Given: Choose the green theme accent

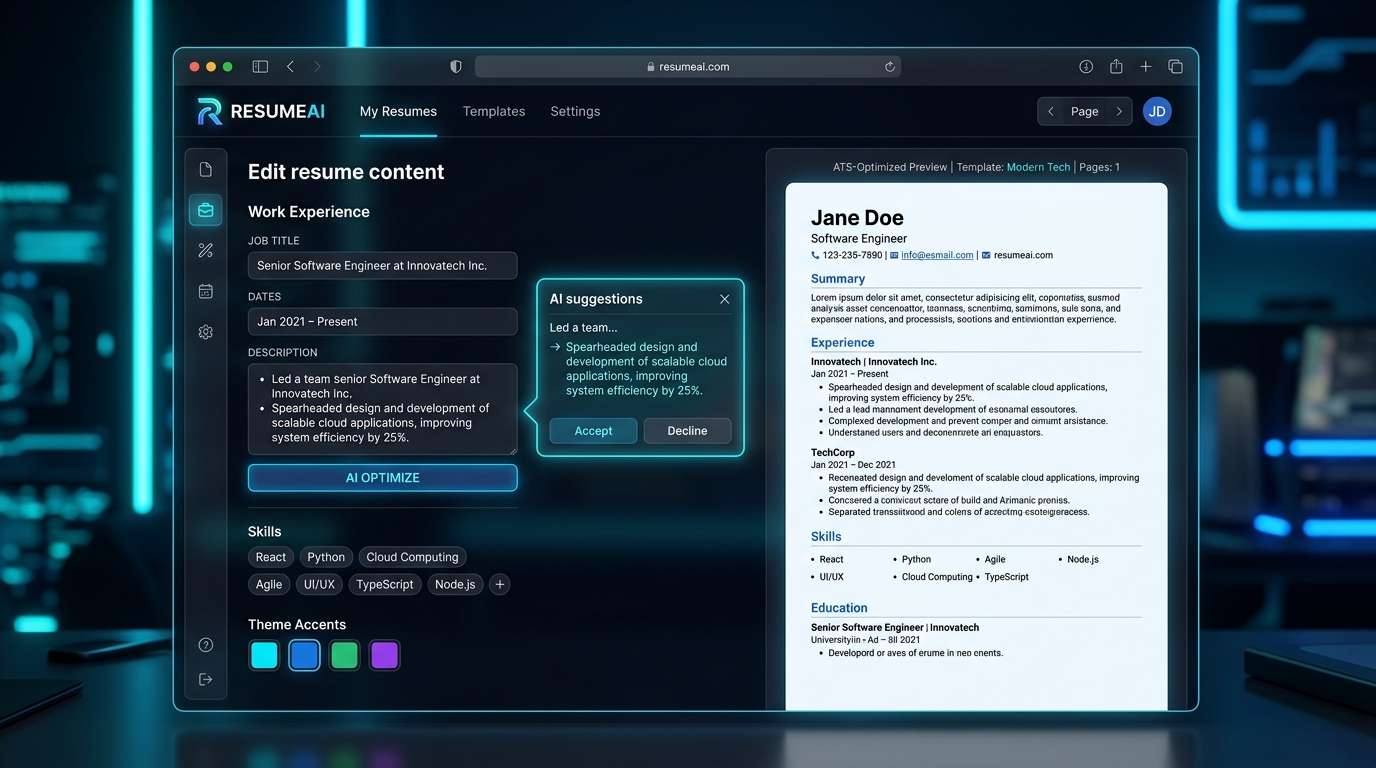Looking at the screenshot, I should (x=344, y=655).
